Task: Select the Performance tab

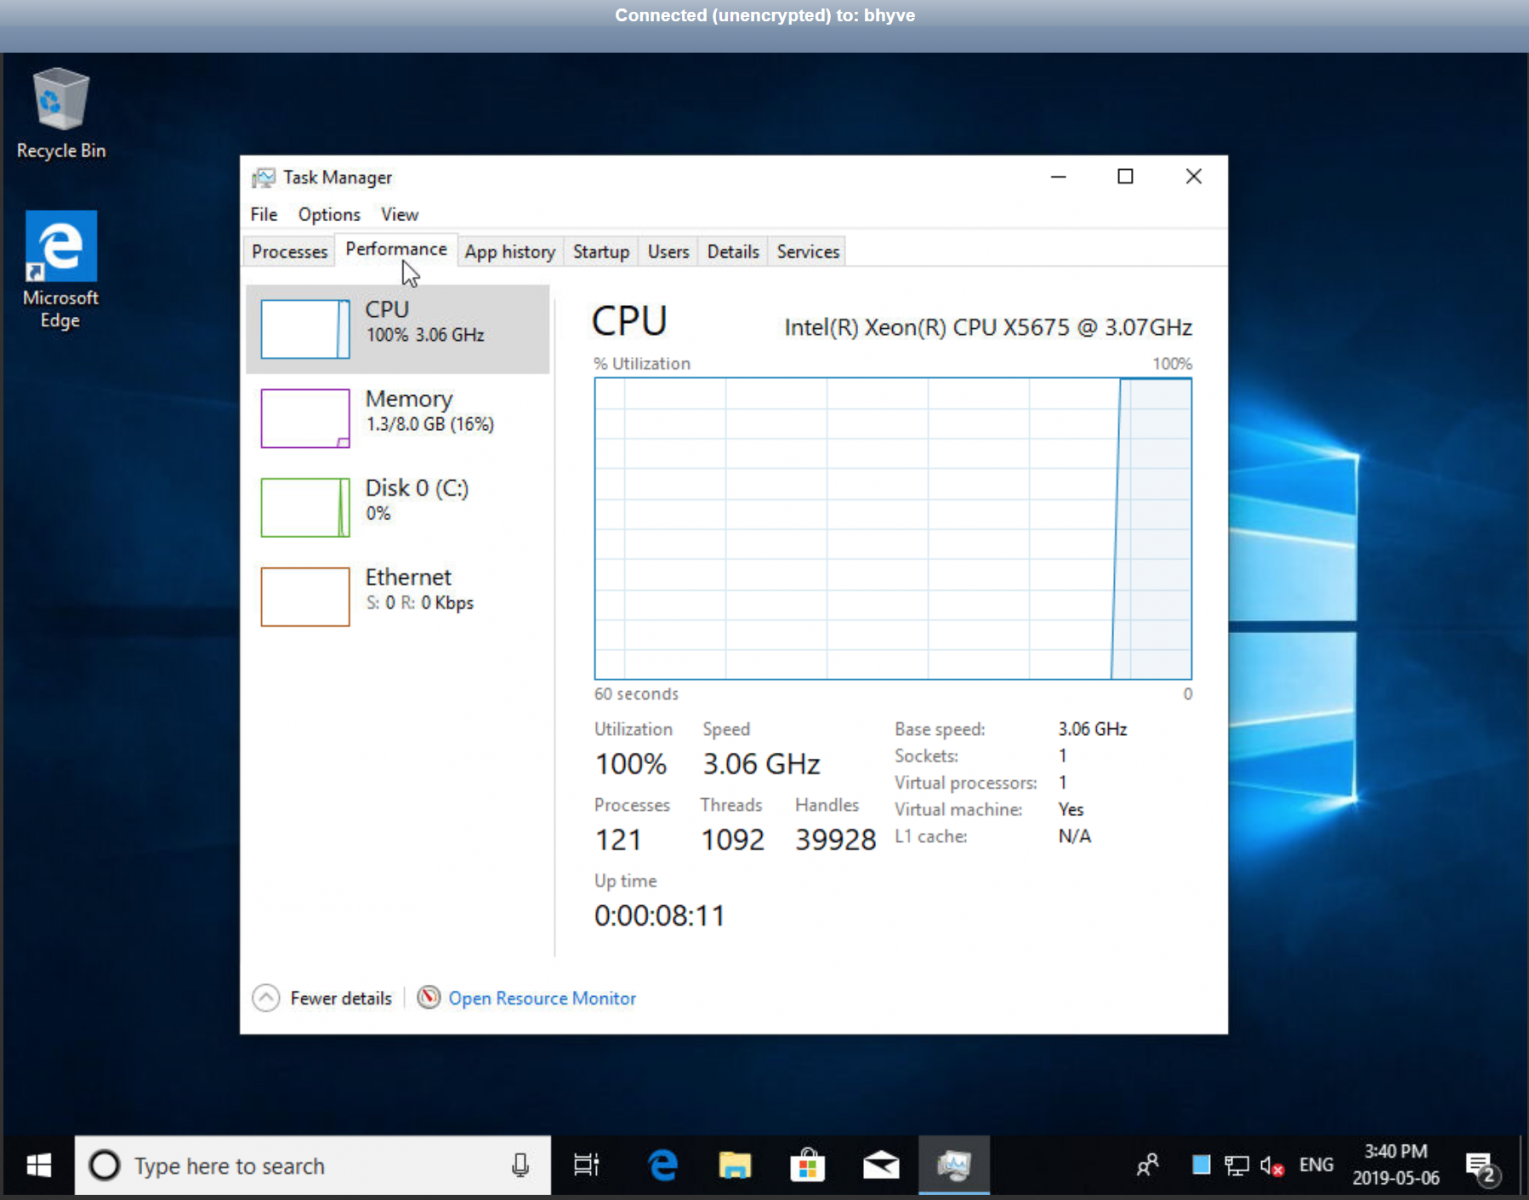Action: 396,249
